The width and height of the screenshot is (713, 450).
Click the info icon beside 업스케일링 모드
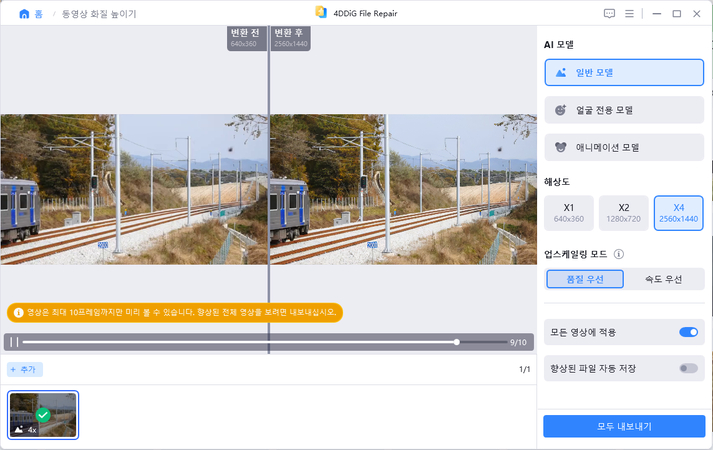click(x=619, y=254)
